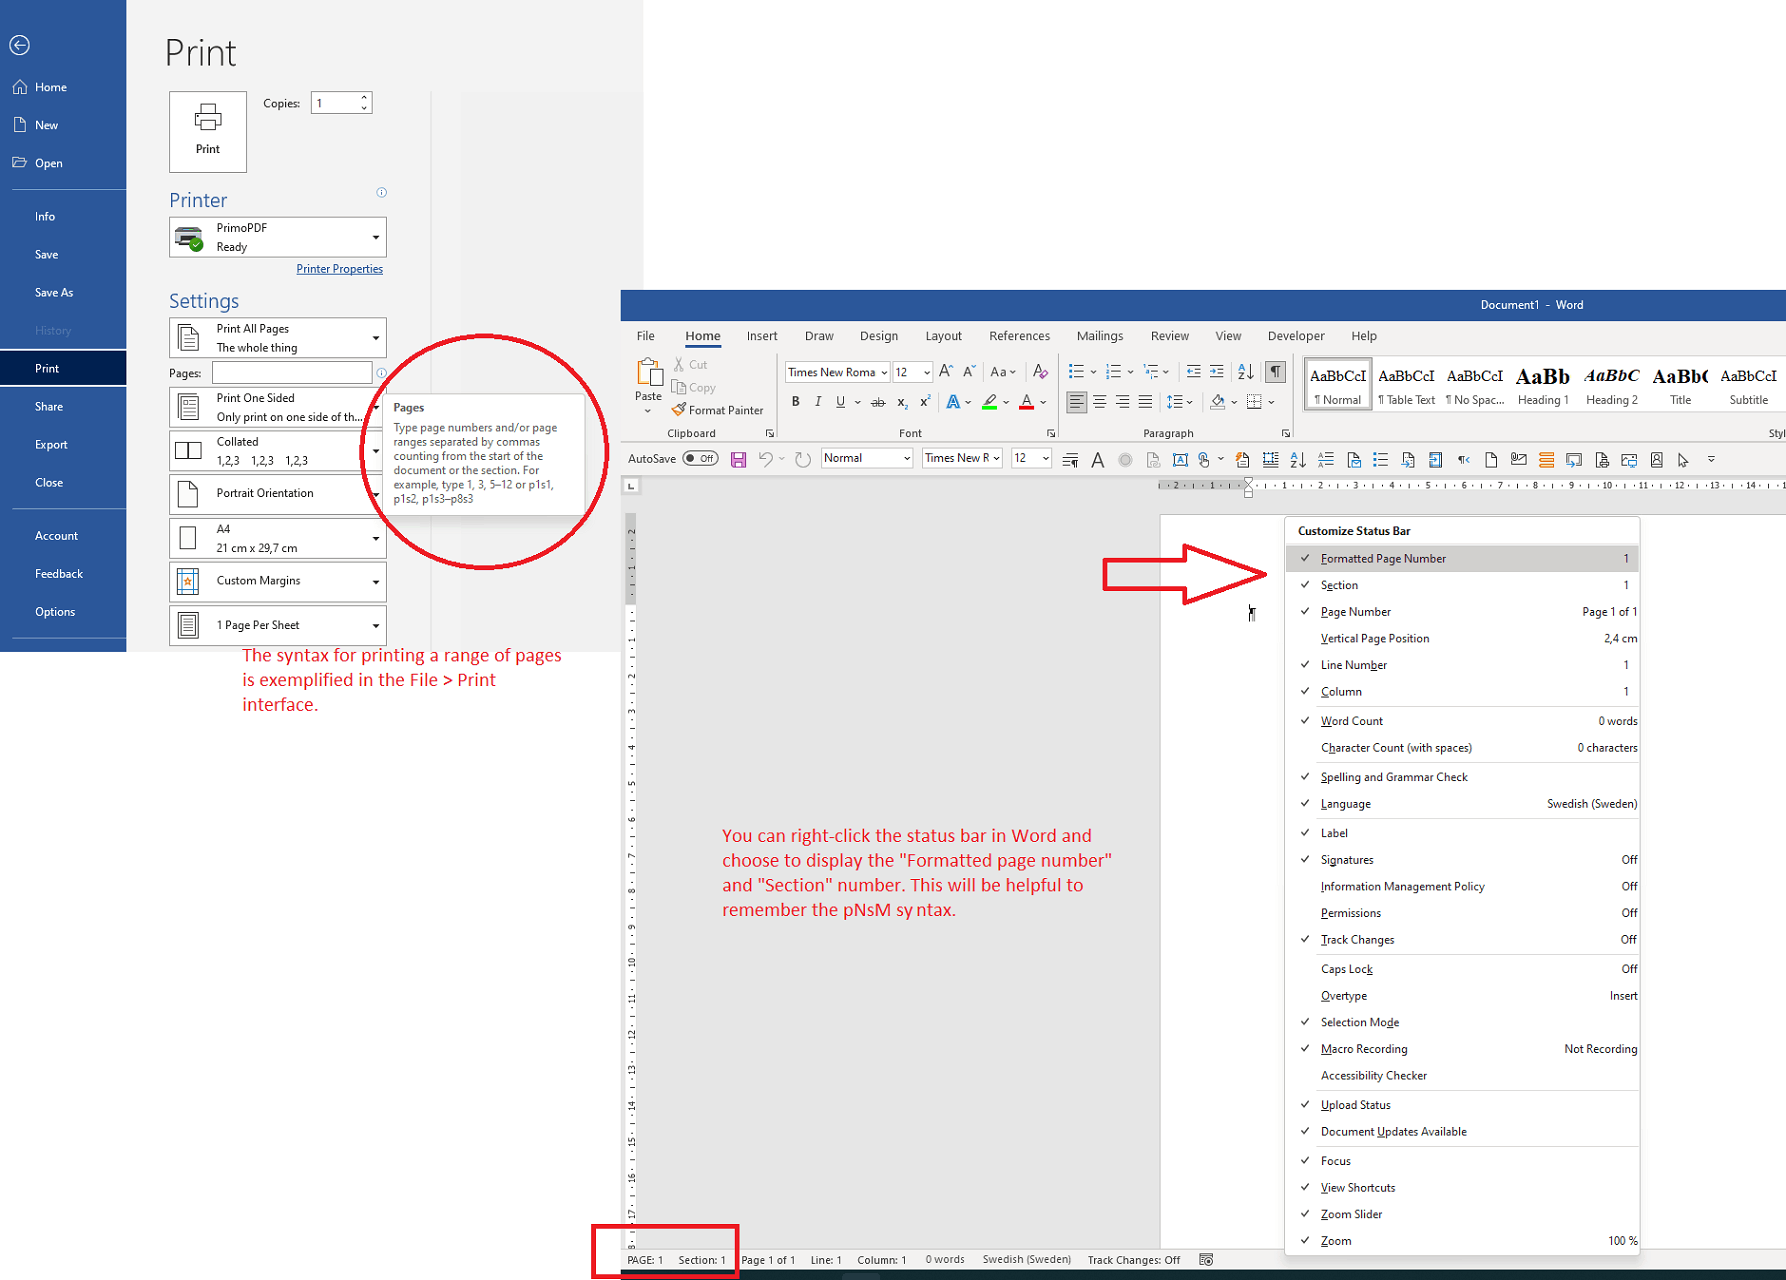This screenshot has width=1786, height=1280.
Task: Toggle the Section entry in Customize Status Bar
Action: 1463,585
